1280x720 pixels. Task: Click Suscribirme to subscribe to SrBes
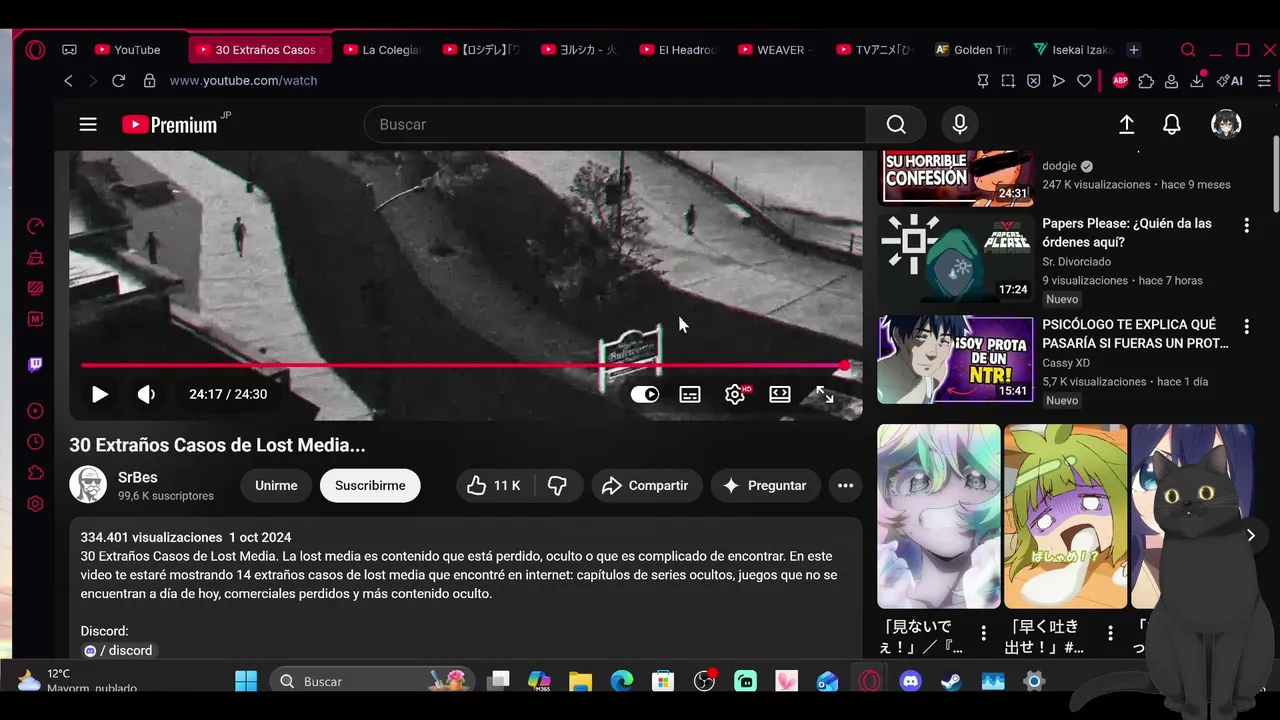click(370, 485)
